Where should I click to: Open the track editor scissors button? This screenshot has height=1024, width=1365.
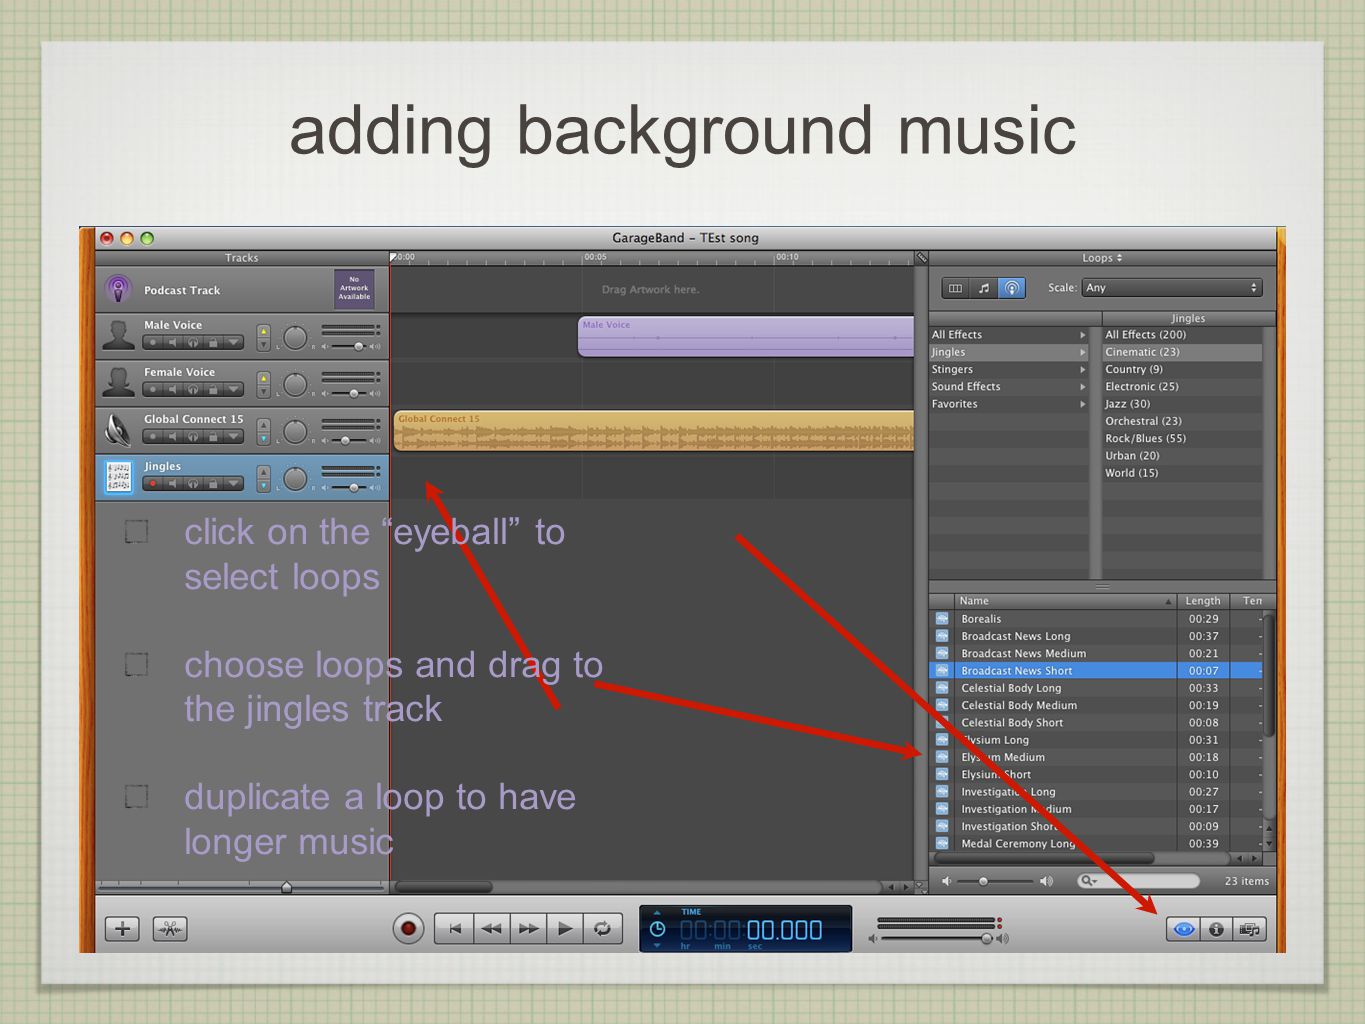point(170,929)
